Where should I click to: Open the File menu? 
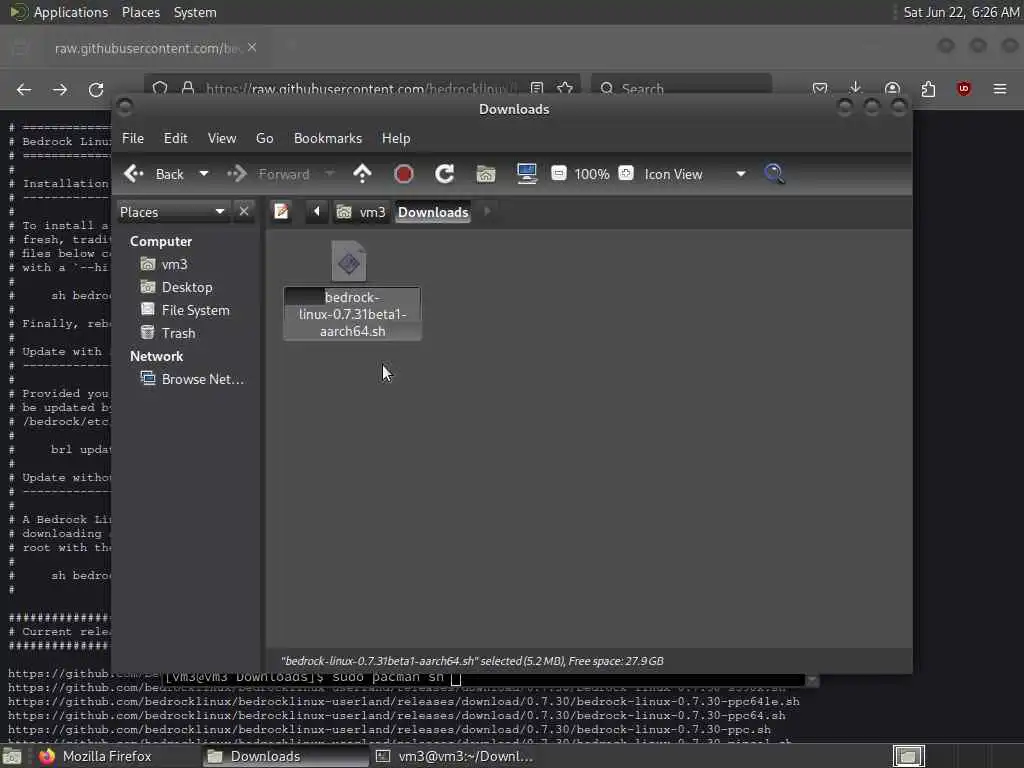pos(133,138)
